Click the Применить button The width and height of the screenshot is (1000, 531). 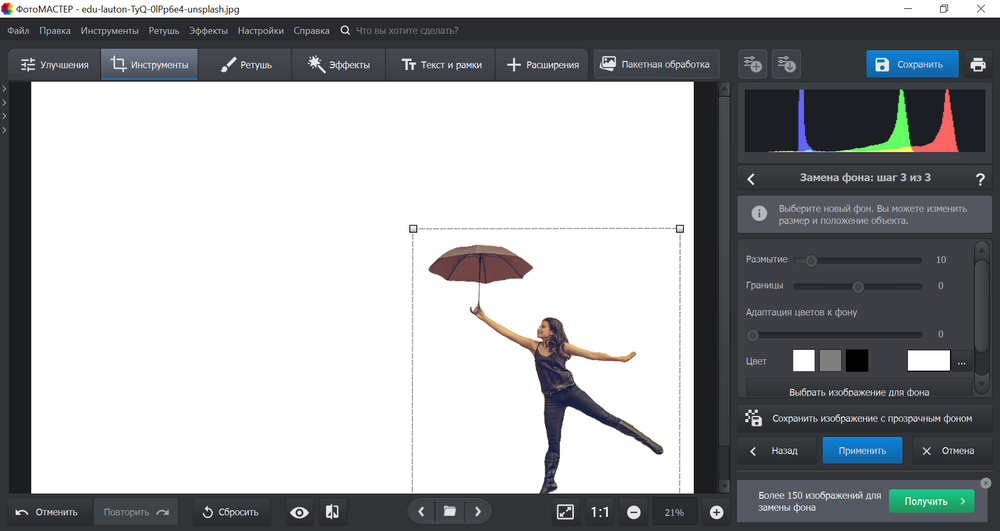click(862, 450)
